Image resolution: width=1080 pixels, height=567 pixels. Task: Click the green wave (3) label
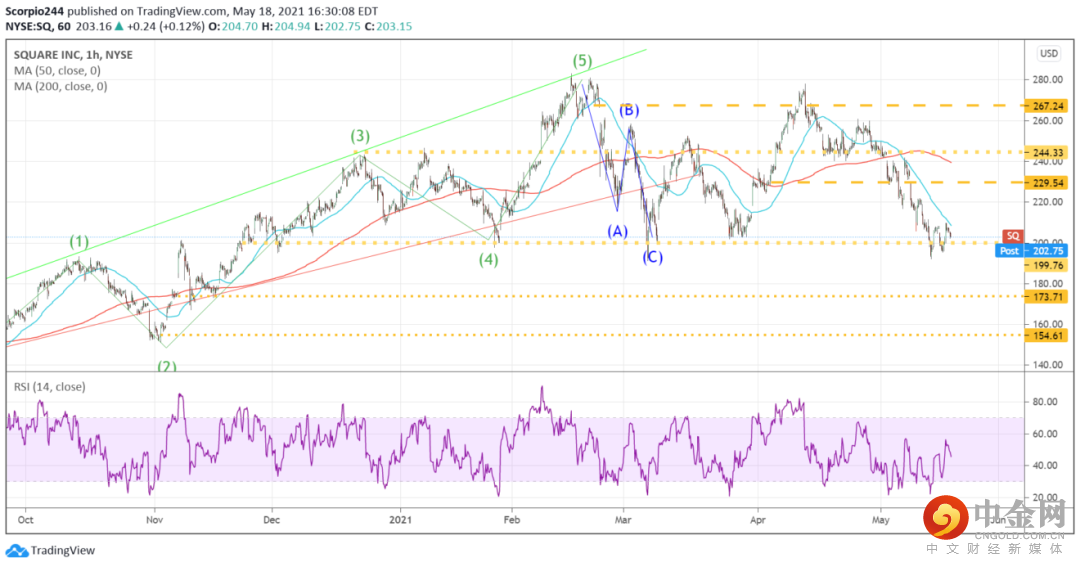pyautogui.click(x=360, y=136)
